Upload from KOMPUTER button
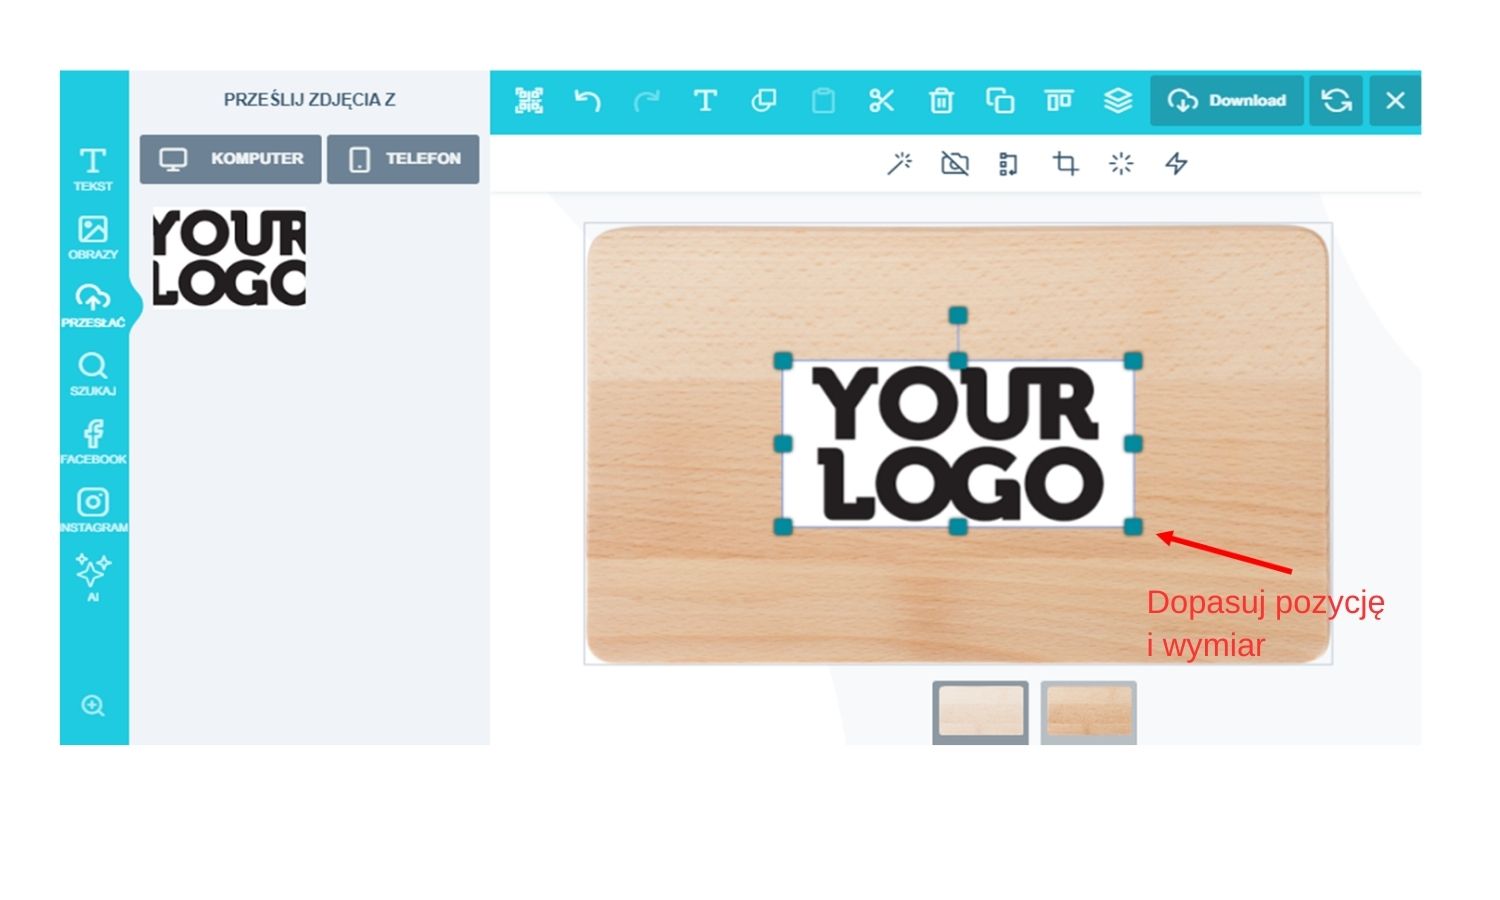1500x900 pixels. point(231,159)
